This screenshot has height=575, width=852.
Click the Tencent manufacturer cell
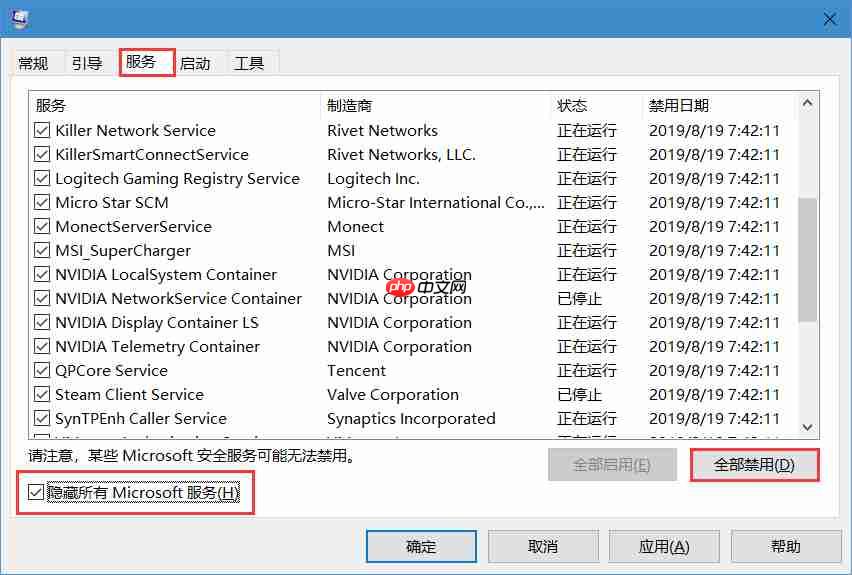(x=356, y=371)
